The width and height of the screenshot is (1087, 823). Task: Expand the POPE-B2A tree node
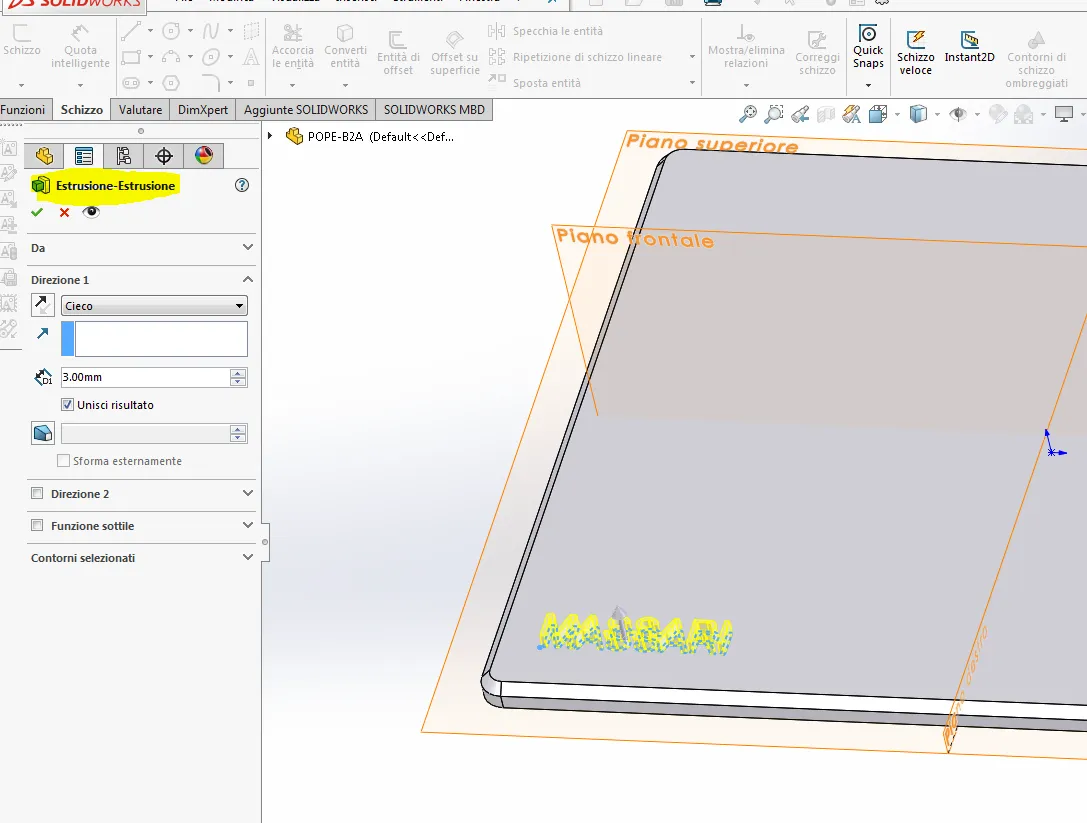point(270,136)
